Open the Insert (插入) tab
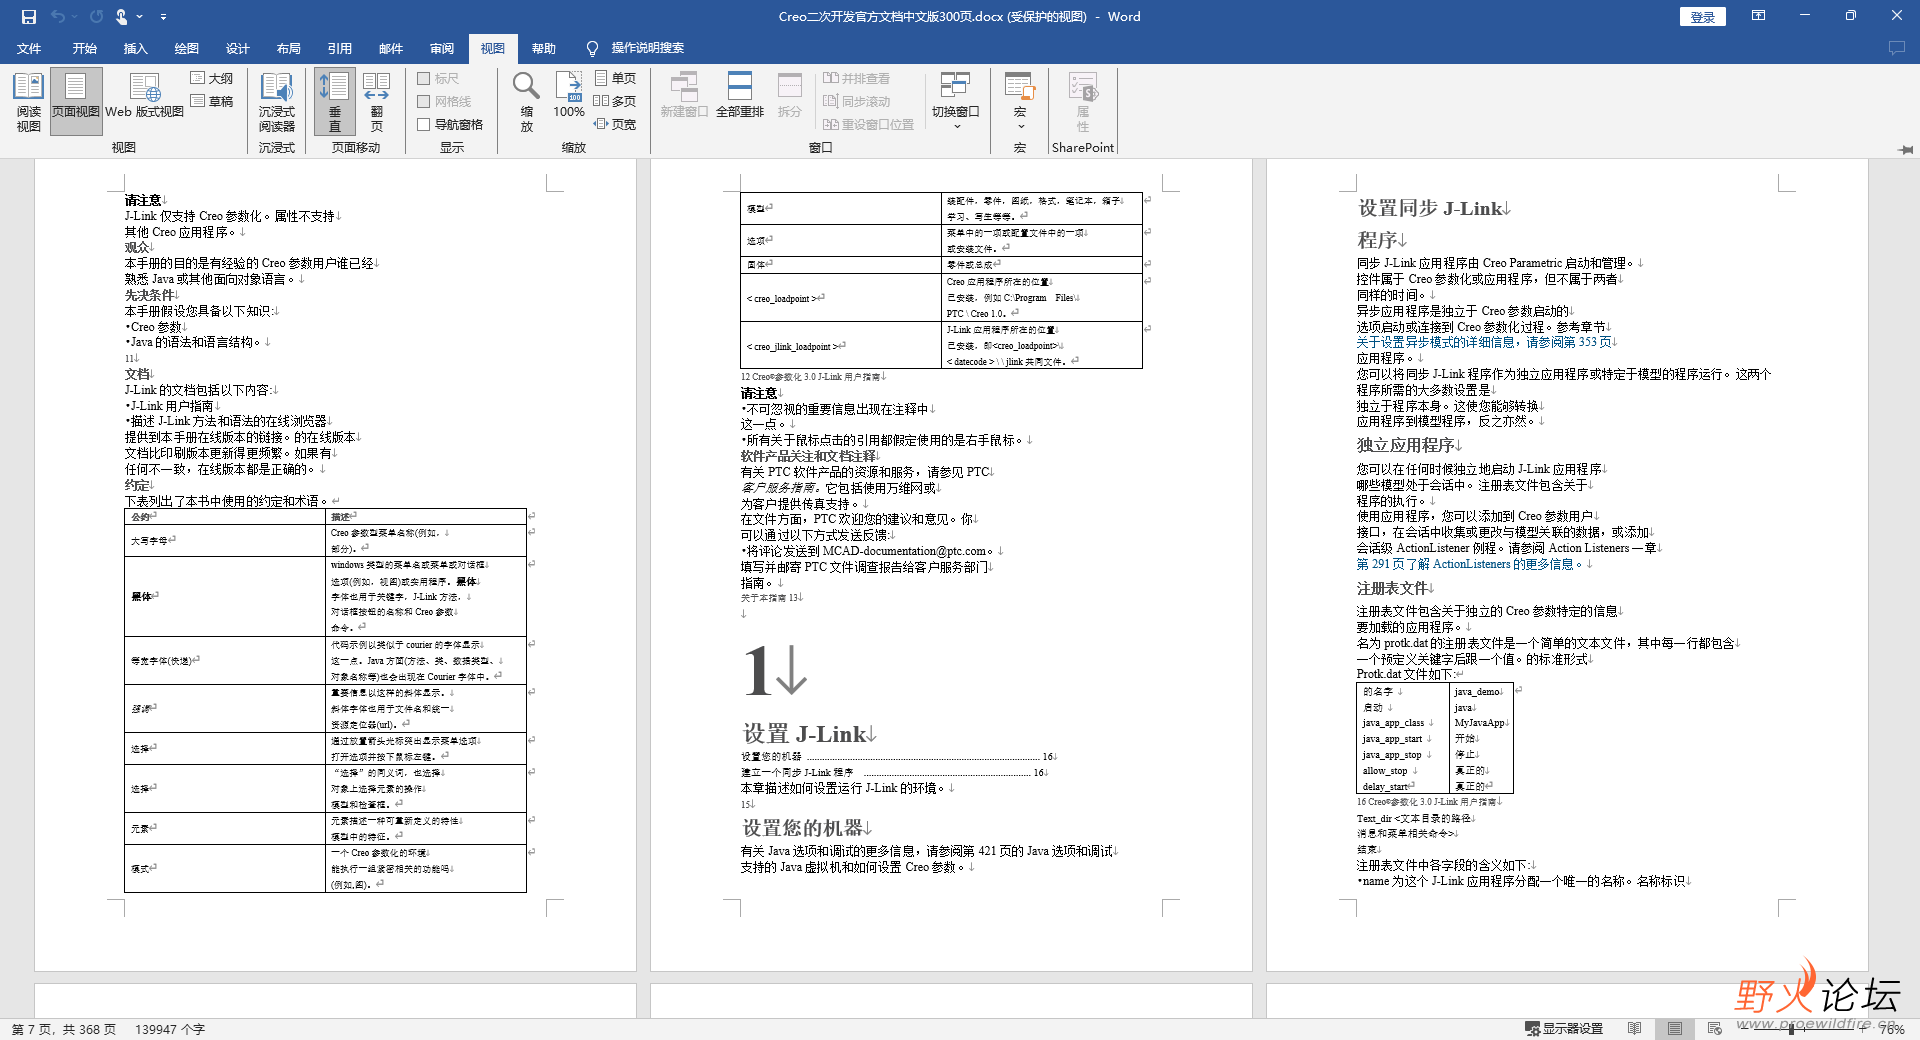This screenshot has width=1920, height=1040. (x=135, y=48)
